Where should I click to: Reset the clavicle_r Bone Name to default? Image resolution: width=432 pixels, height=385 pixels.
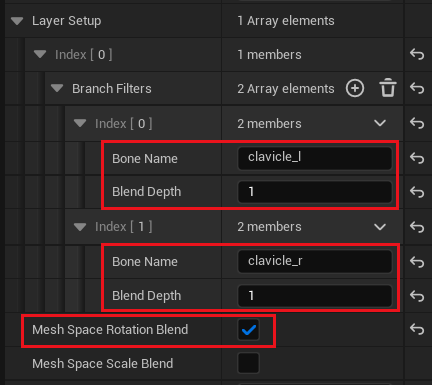coord(417,262)
